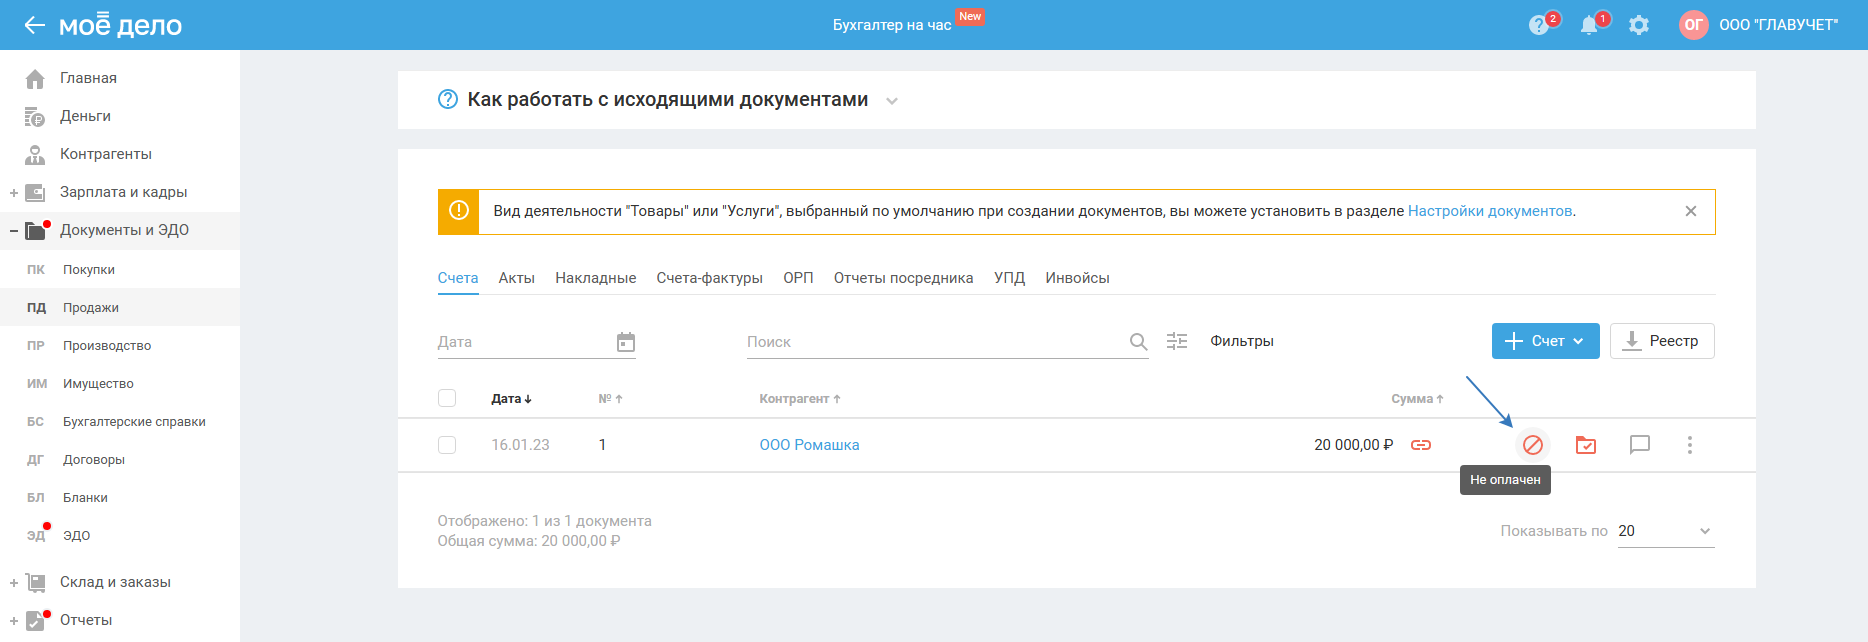Open the calendar date picker icon
1868x642 pixels.
pyautogui.click(x=626, y=342)
